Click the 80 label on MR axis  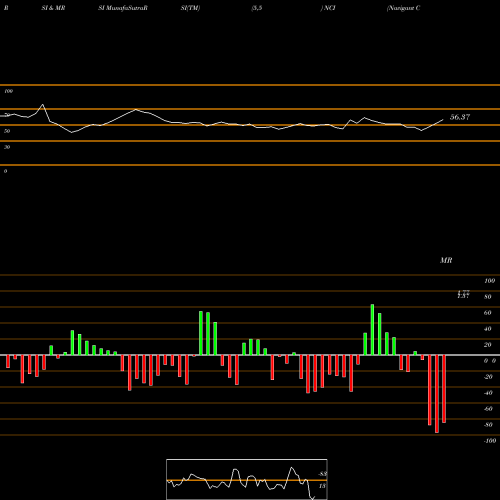[x=488, y=297]
